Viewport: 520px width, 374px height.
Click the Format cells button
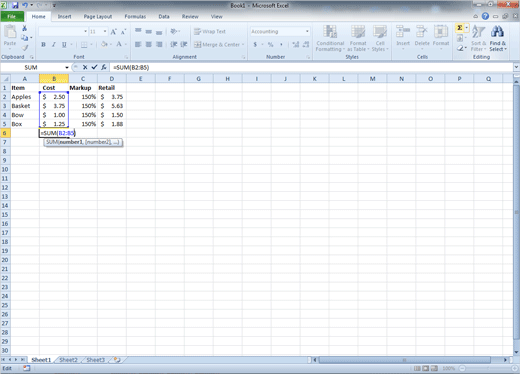[x=441, y=37]
